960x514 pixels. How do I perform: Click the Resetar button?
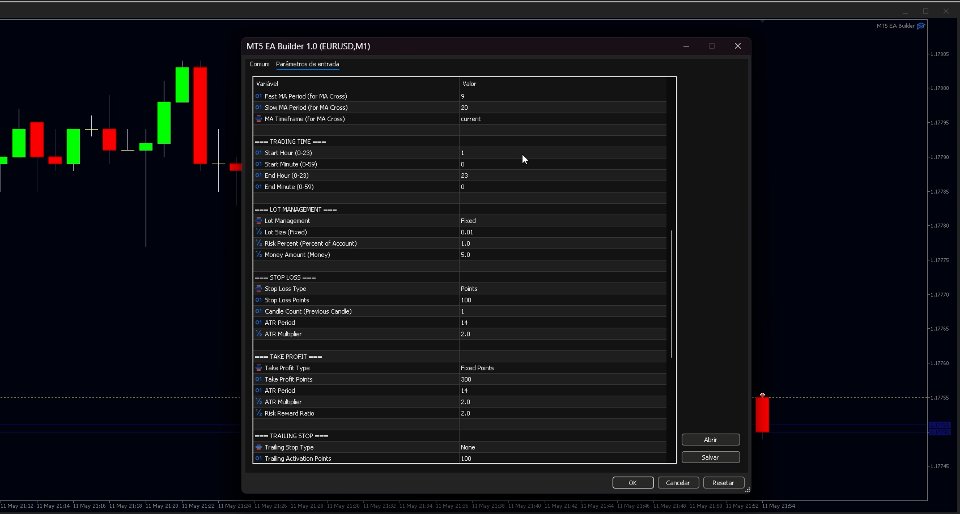(723, 483)
